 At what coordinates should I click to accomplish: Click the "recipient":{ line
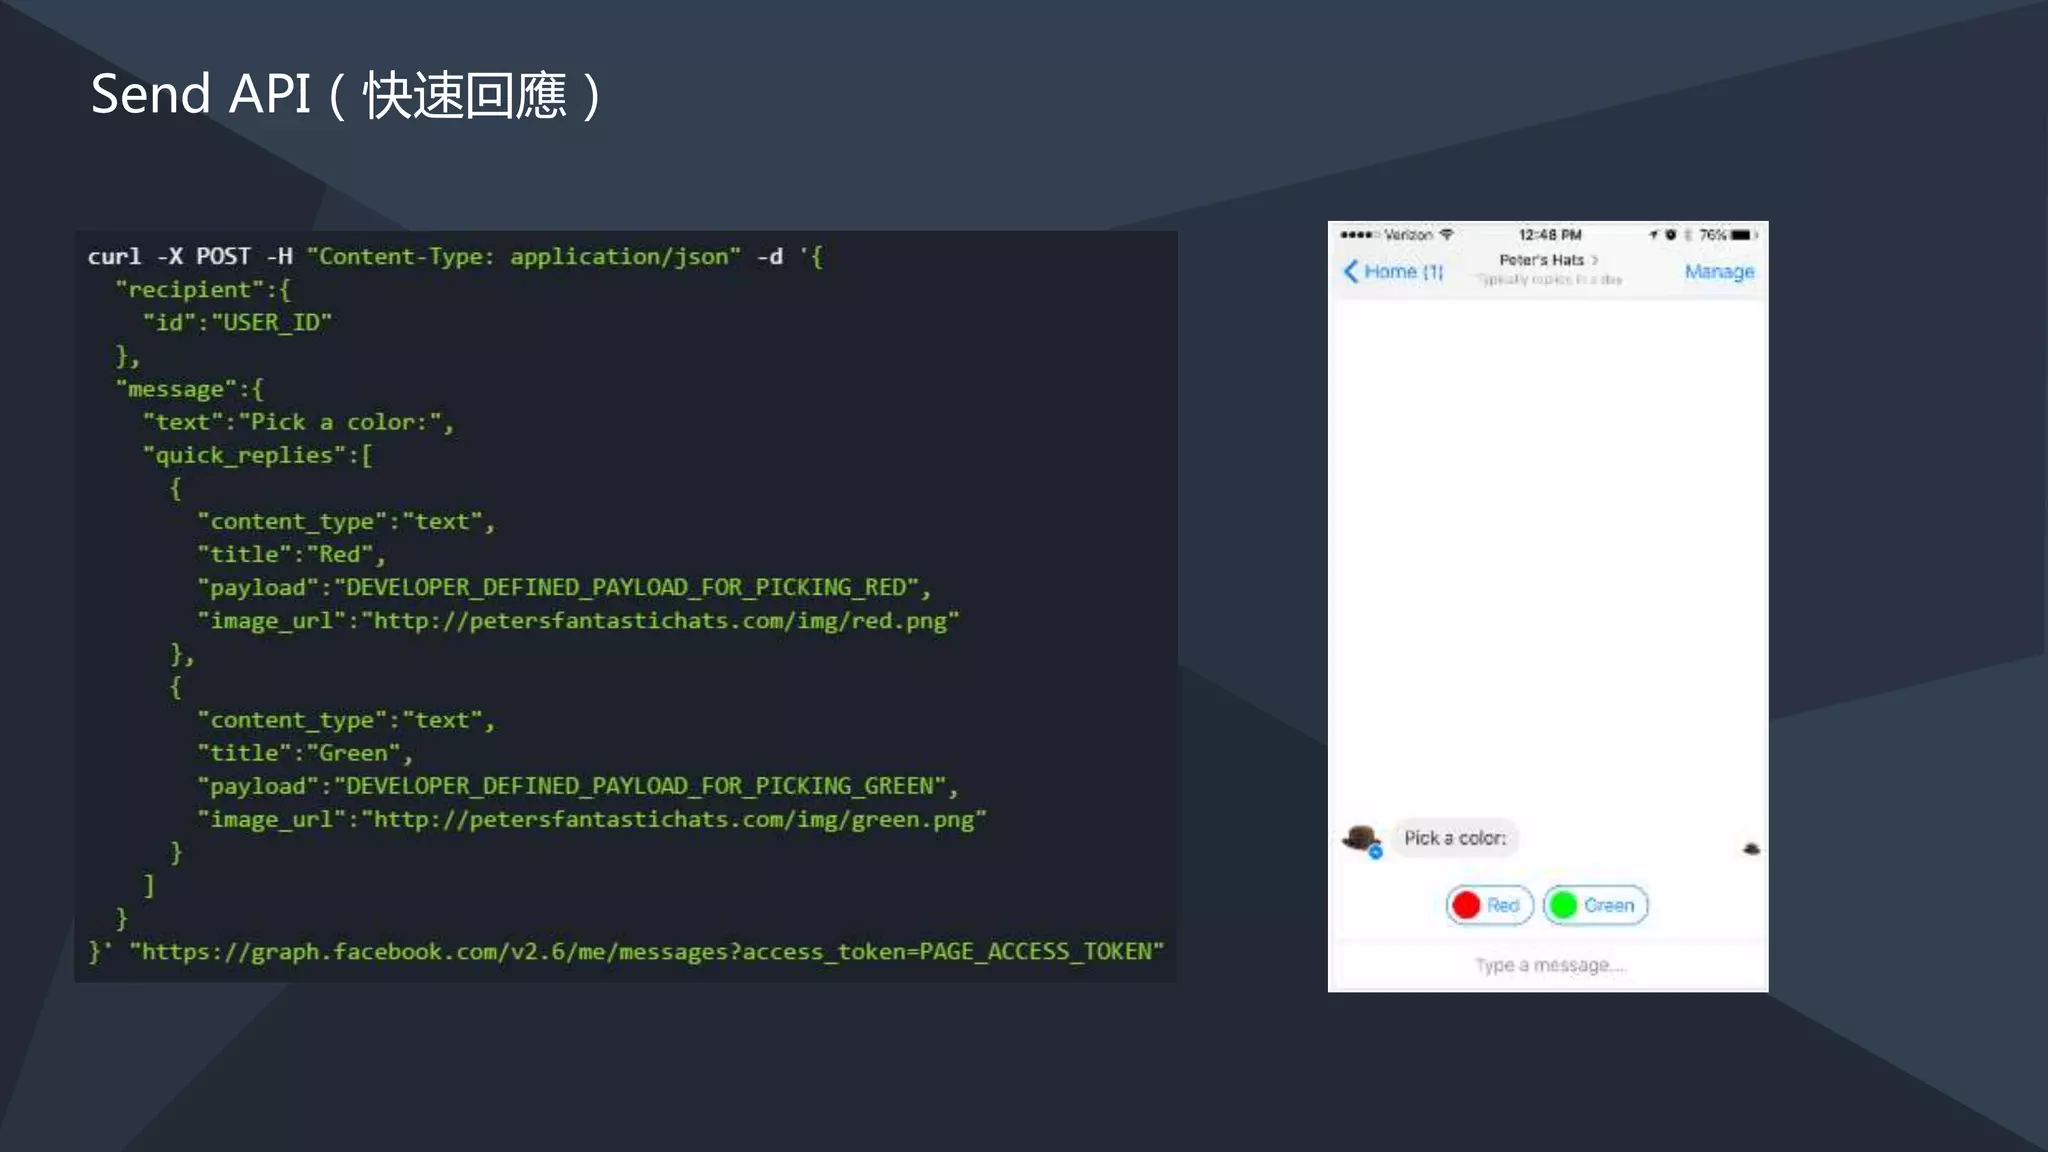[x=203, y=290]
